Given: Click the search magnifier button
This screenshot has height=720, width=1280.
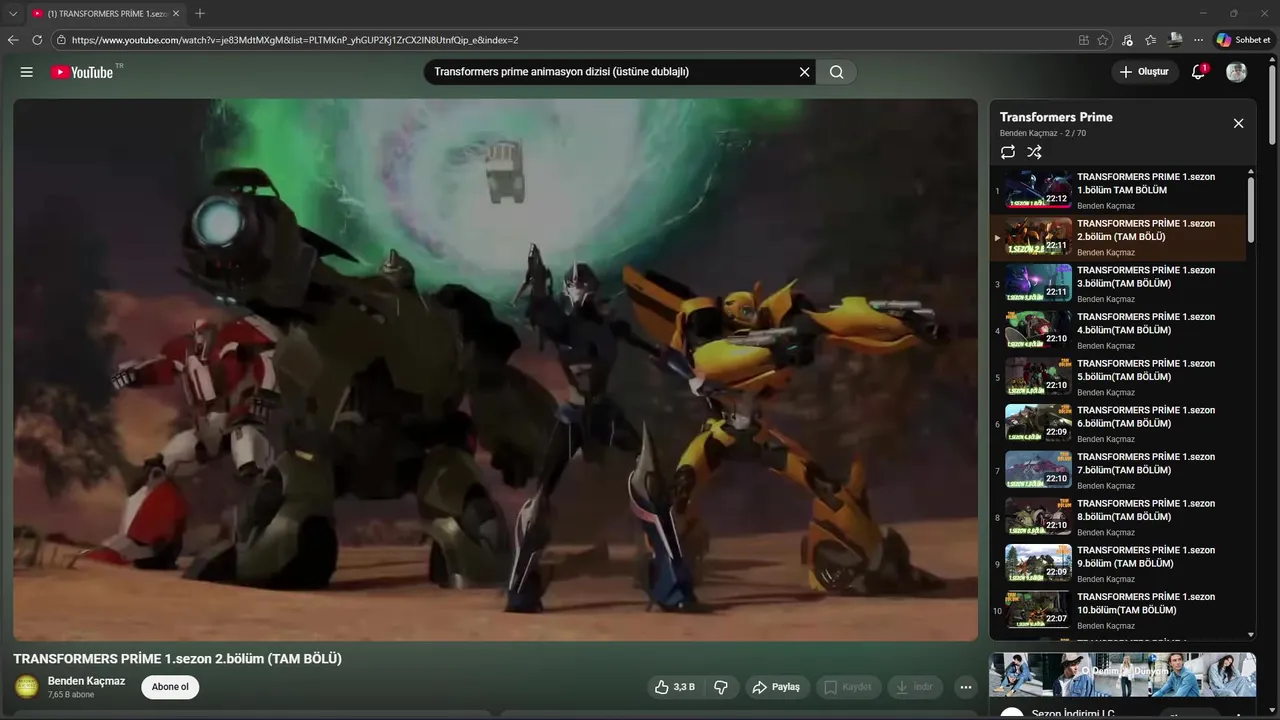Looking at the screenshot, I should (837, 72).
